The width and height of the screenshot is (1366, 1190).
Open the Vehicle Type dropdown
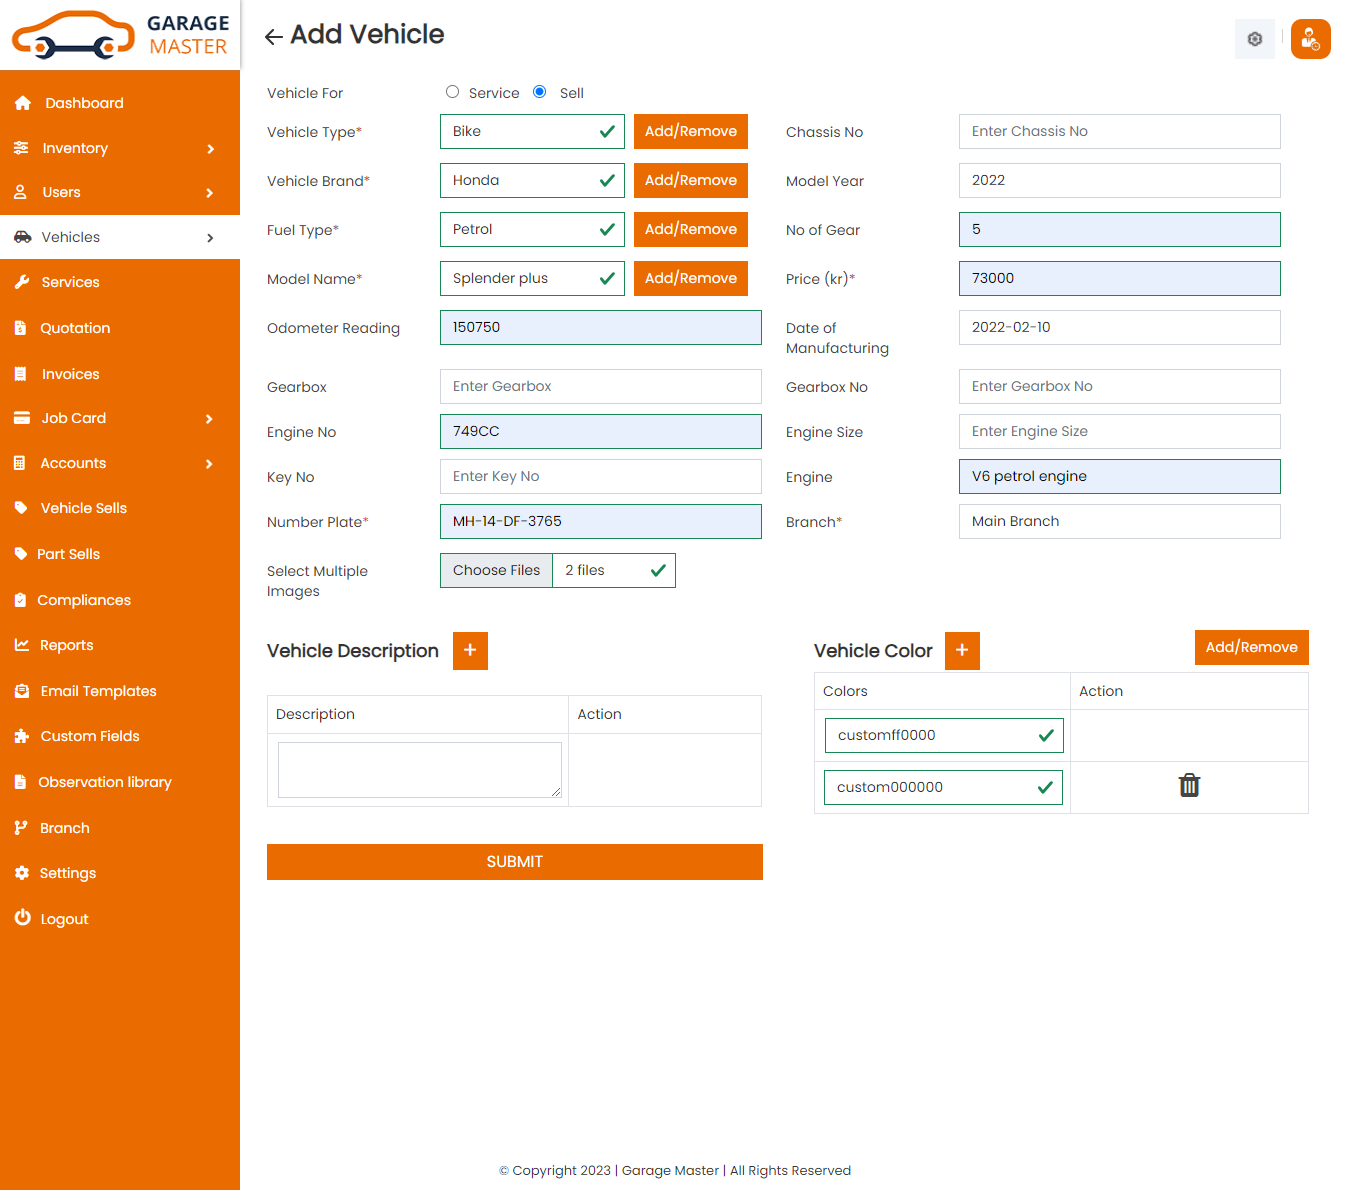[531, 132]
